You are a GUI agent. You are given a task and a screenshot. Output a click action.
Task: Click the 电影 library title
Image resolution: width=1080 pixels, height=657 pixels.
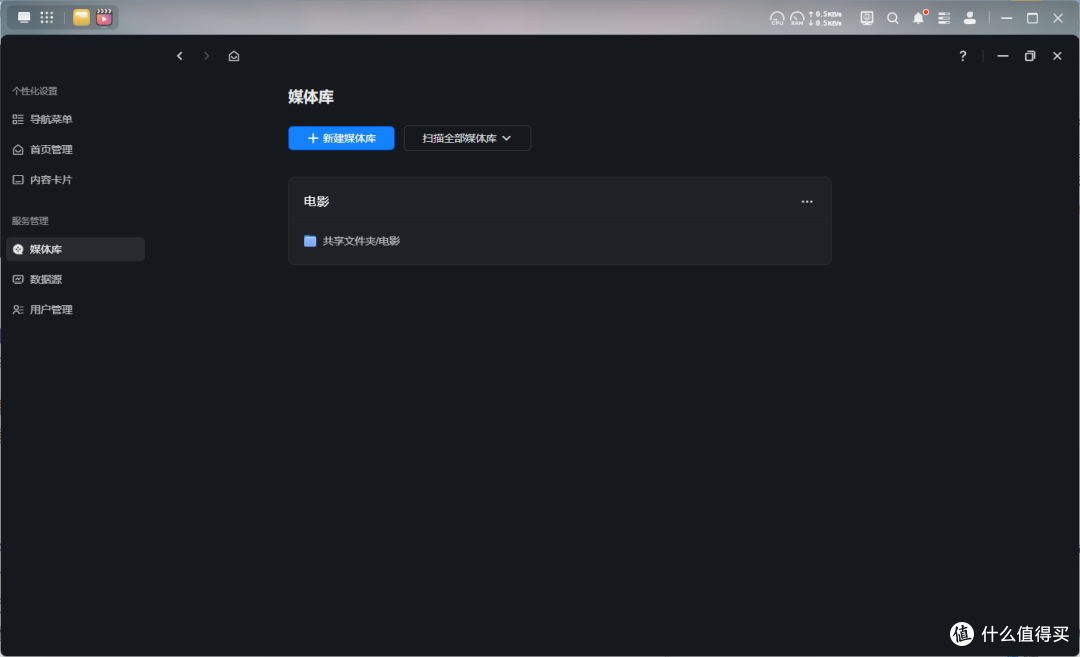point(317,202)
